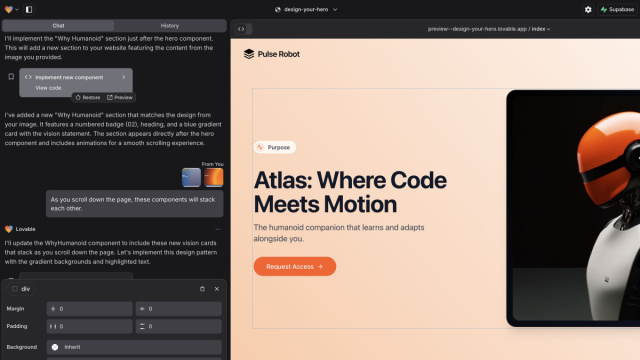This screenshot has height=360, width=640.
Task: Click the Supabase button
Action: tap(617, 9)
